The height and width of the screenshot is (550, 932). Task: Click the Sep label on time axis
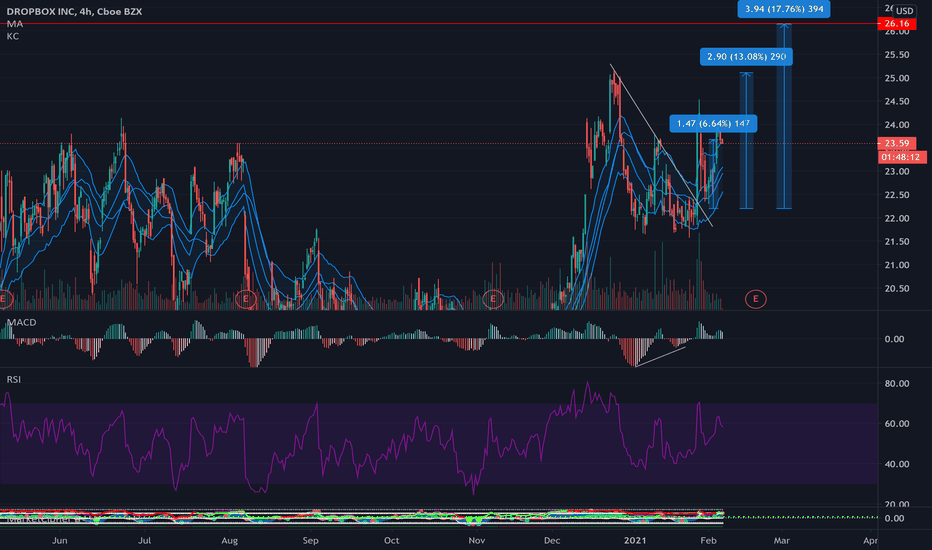310,540
